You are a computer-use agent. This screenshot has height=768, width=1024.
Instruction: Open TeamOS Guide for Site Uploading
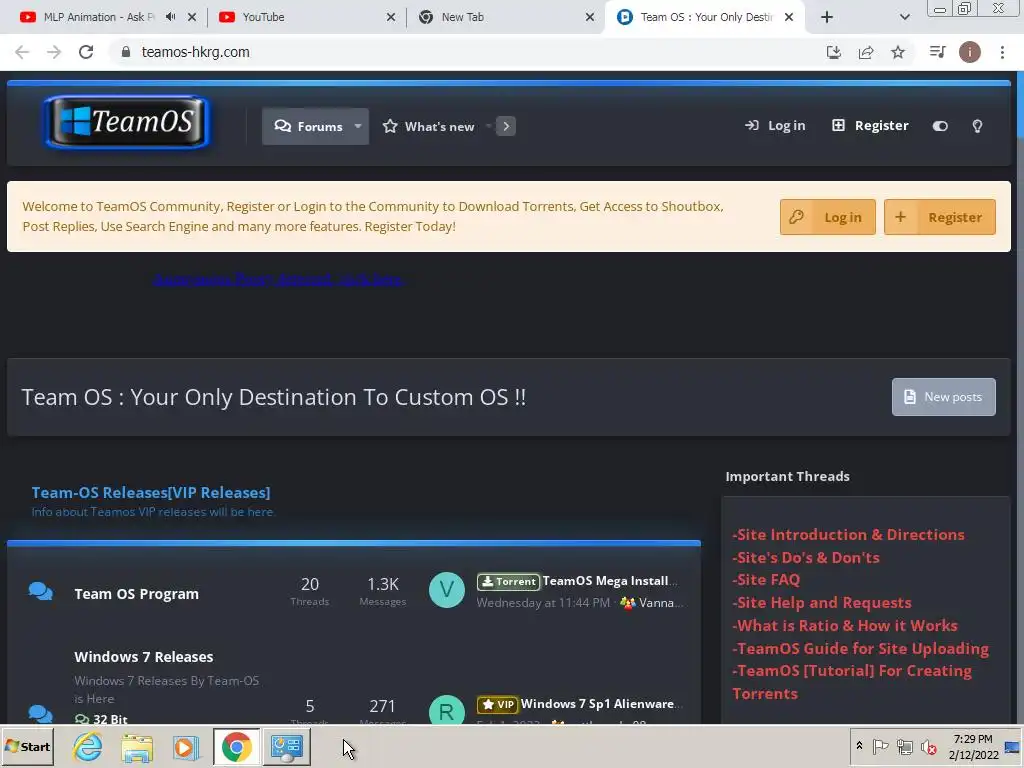[x=861, y=648]
